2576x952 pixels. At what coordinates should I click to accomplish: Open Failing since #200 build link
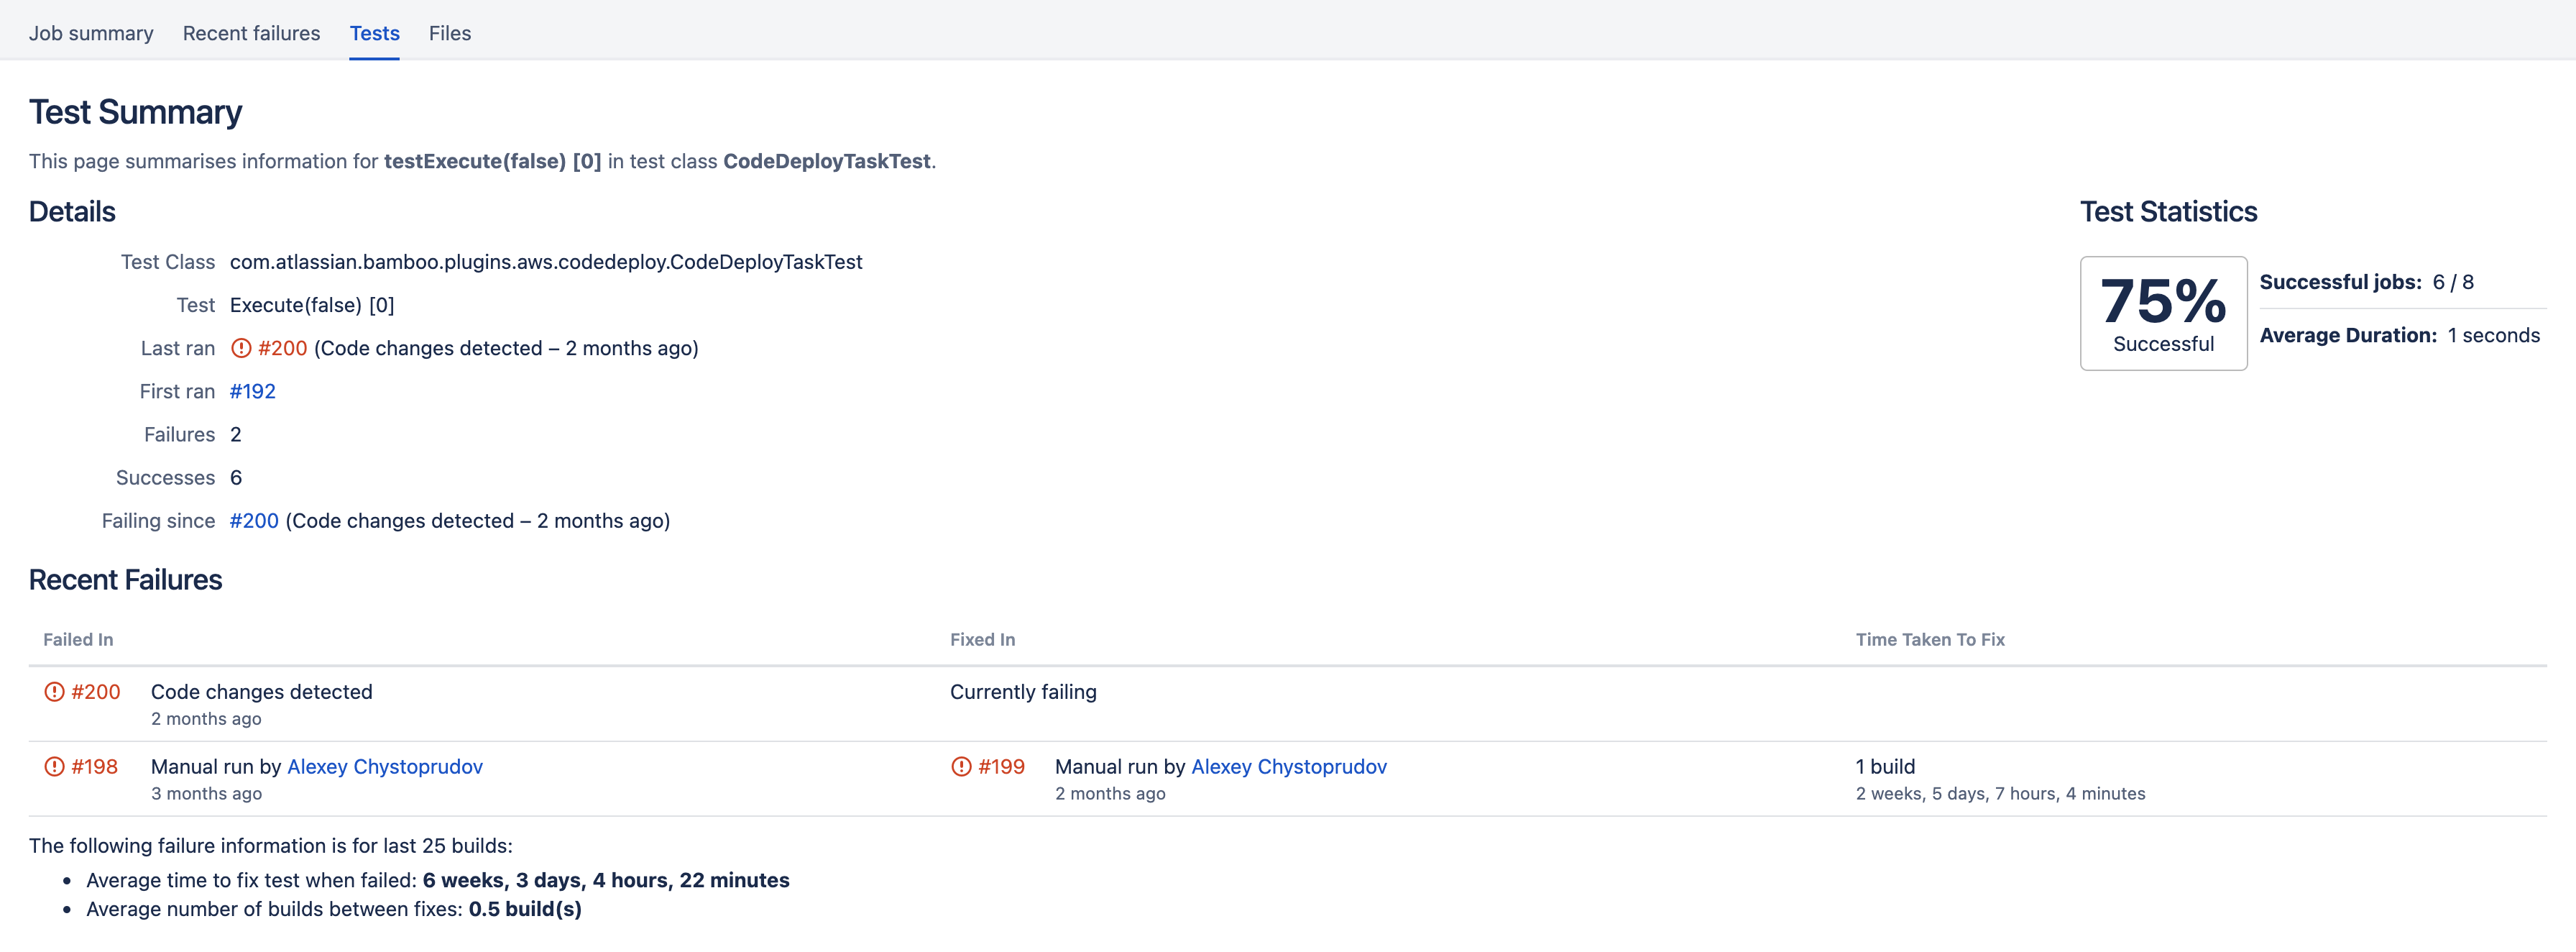pyautogui.click(x=254, y=521)
